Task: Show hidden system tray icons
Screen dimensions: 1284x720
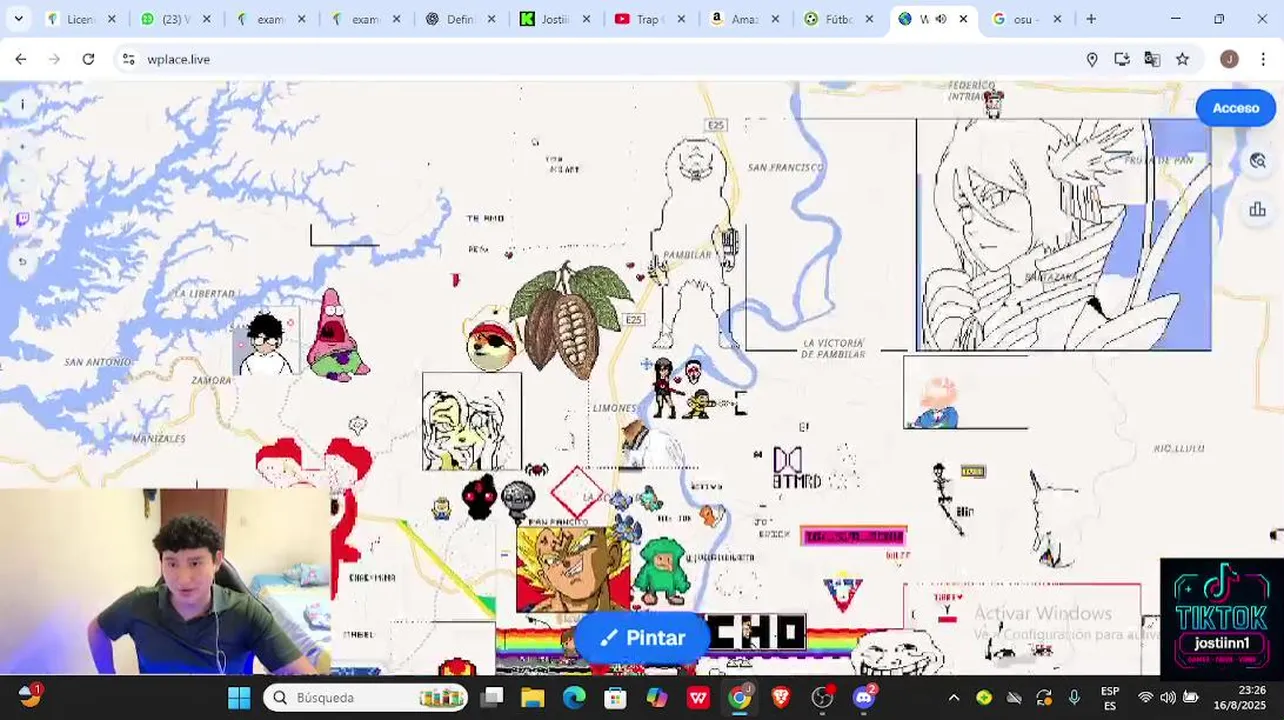Action: coord(953,698)
